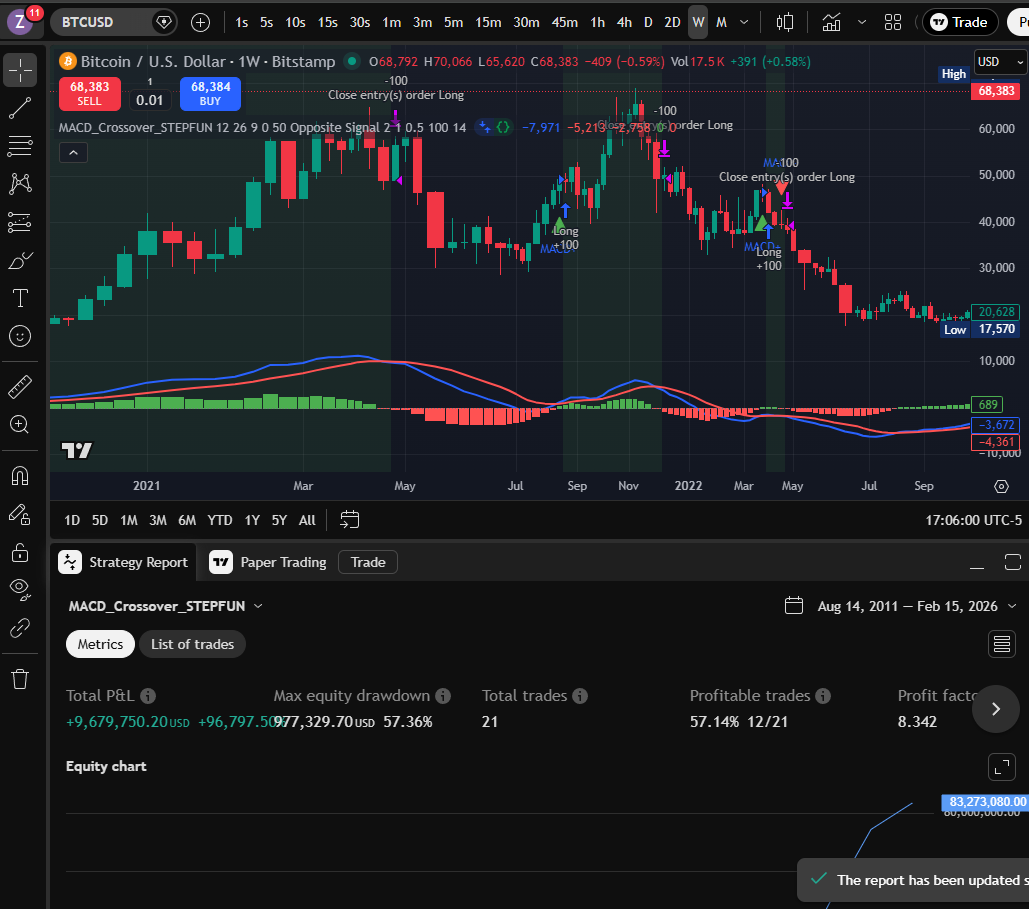Viewport: 1029px width, 909px height.
Task: Open the trend line drawing tool
Action: point(20,108)
